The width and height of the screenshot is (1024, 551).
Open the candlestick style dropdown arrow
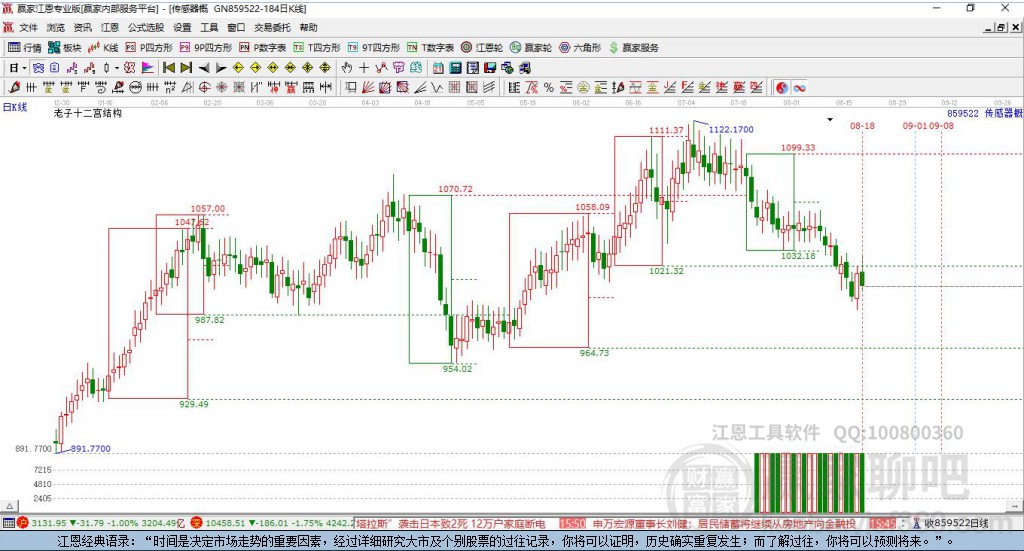pos(116,68)
